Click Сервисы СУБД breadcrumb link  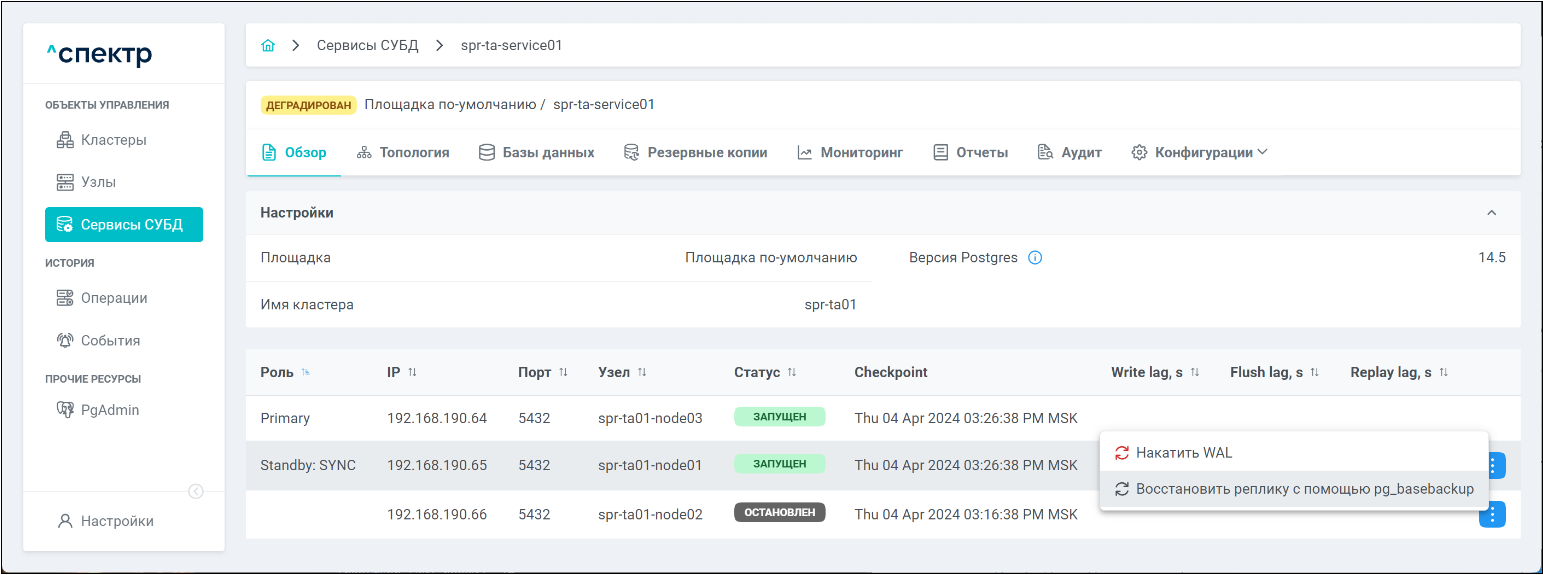point(367,46)
